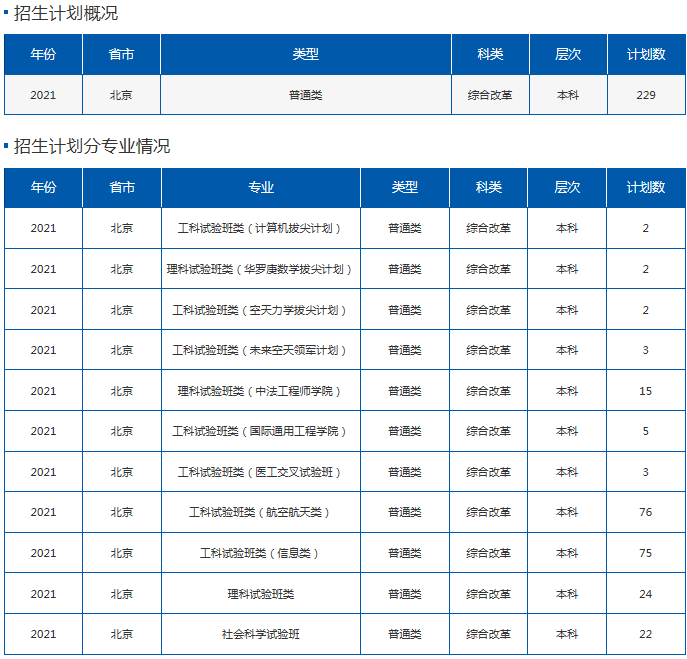Click 工科试验班类（国际通用工程学院） cell

click(261, 431)
